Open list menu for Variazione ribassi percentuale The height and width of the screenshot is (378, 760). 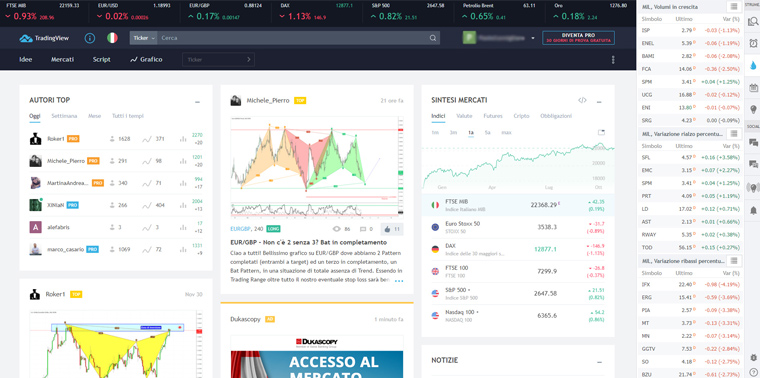(x=733, y=261)
